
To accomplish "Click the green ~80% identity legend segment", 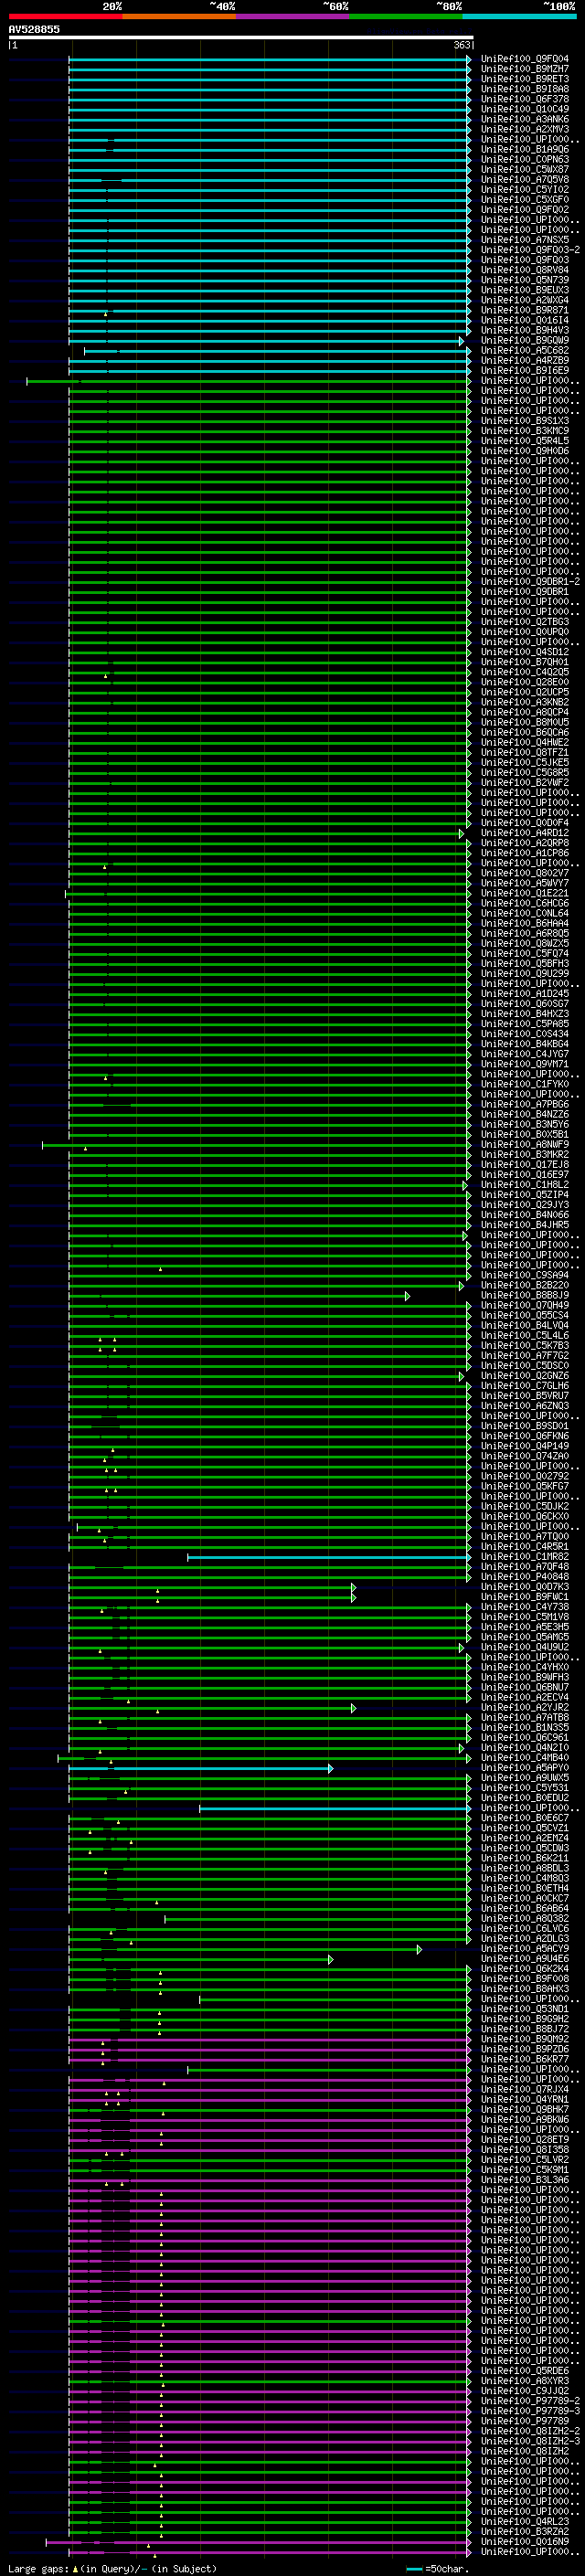I will click(x=406, y=16).
